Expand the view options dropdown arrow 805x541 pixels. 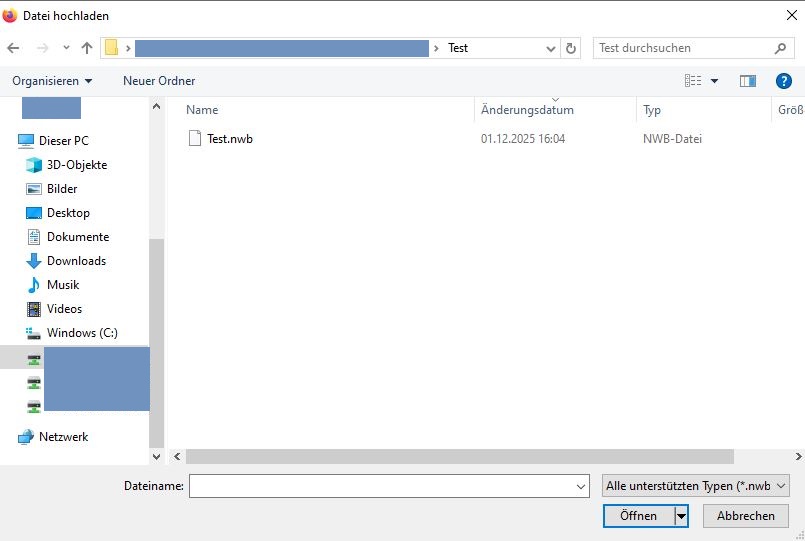click(715, 81)
